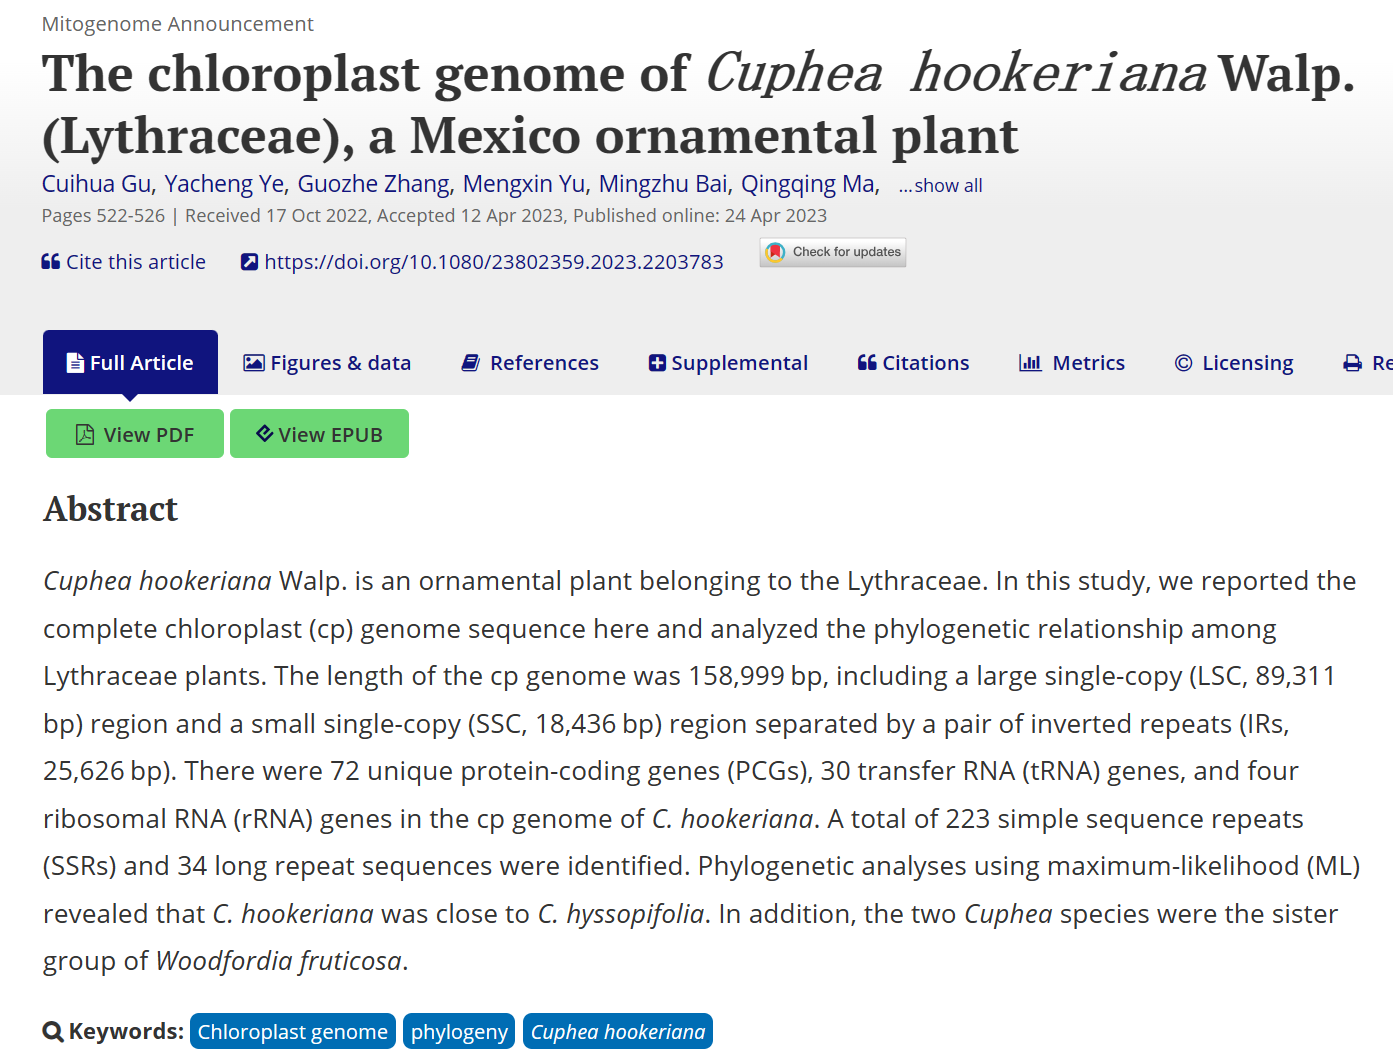Click the external link icon before DOI
The height and width of the screenshot is (1063, 1393).
tap(249, 262)
